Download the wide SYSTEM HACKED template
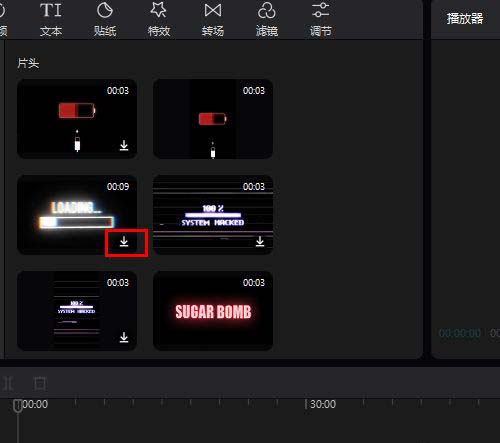The image size is (500, 443). [260, 241]
